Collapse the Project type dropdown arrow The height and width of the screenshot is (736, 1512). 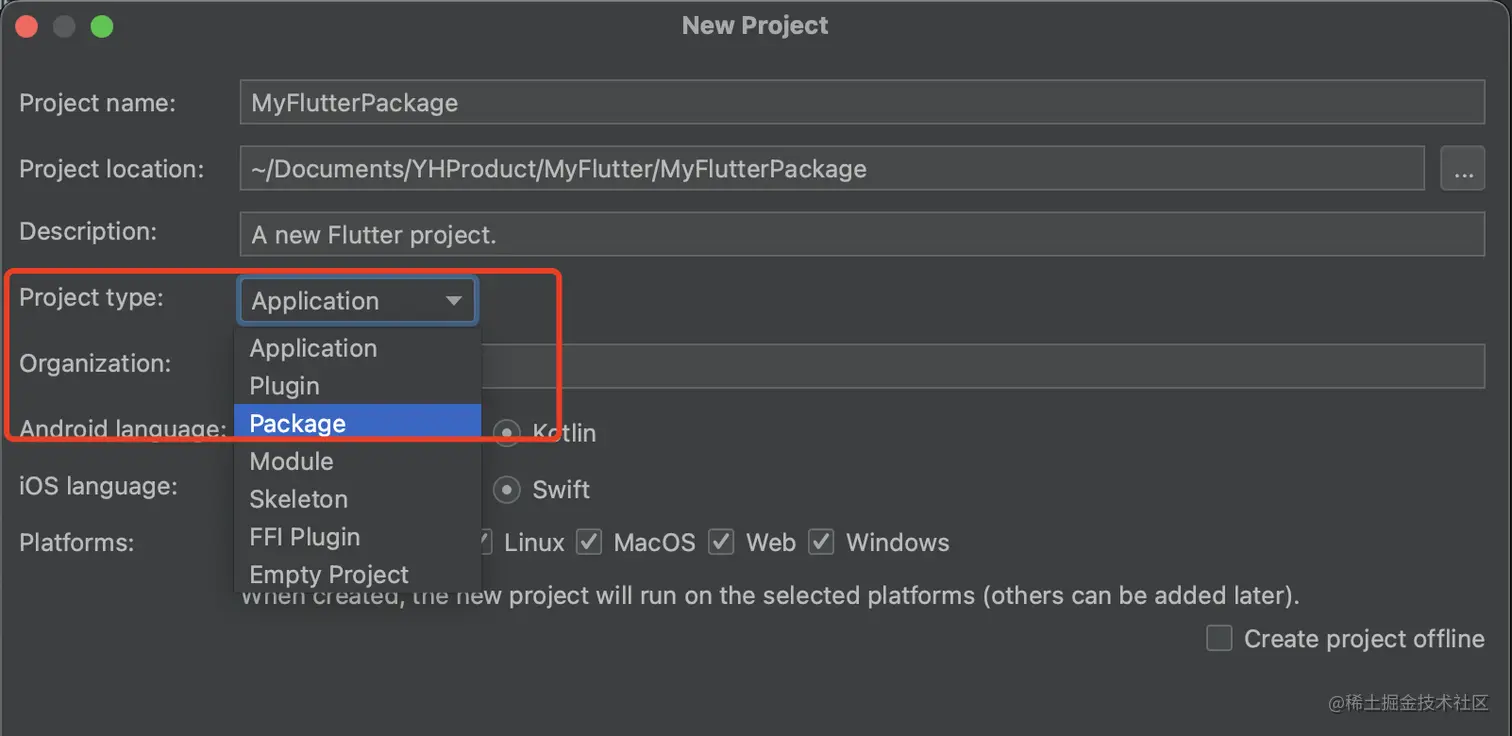tap(453, 301)
